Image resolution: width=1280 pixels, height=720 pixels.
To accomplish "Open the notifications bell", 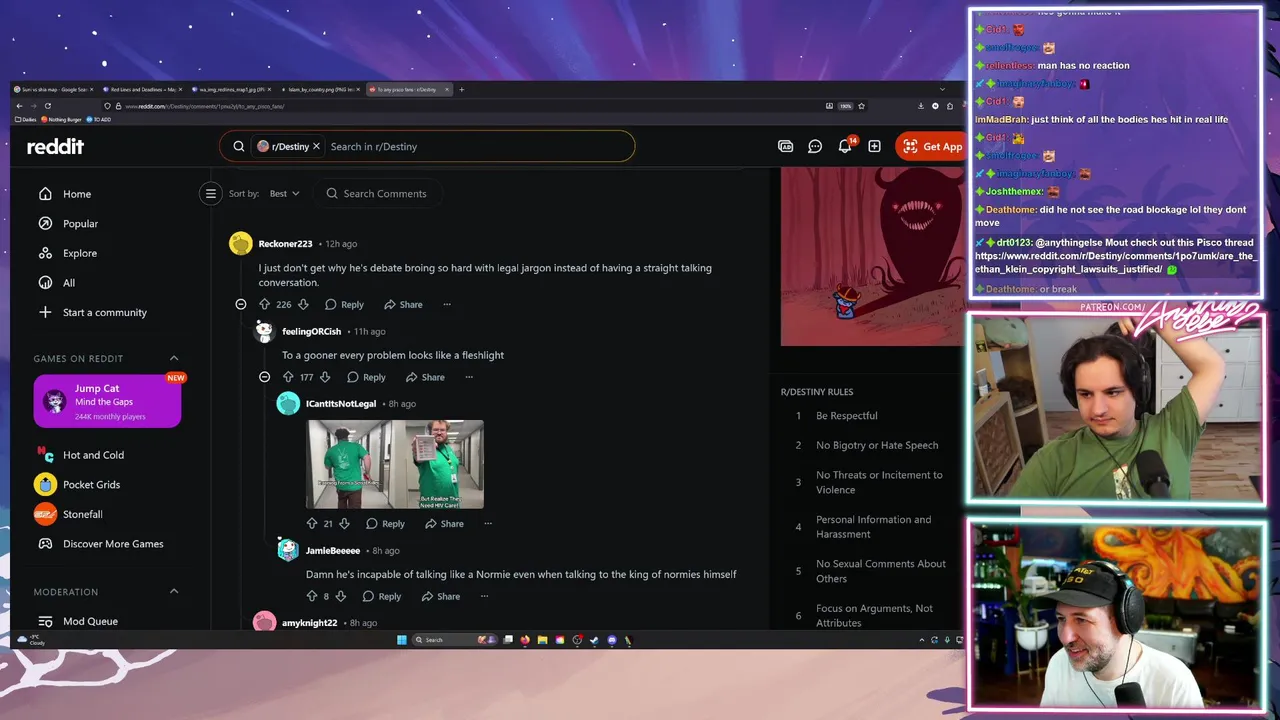I will (845, 146).
